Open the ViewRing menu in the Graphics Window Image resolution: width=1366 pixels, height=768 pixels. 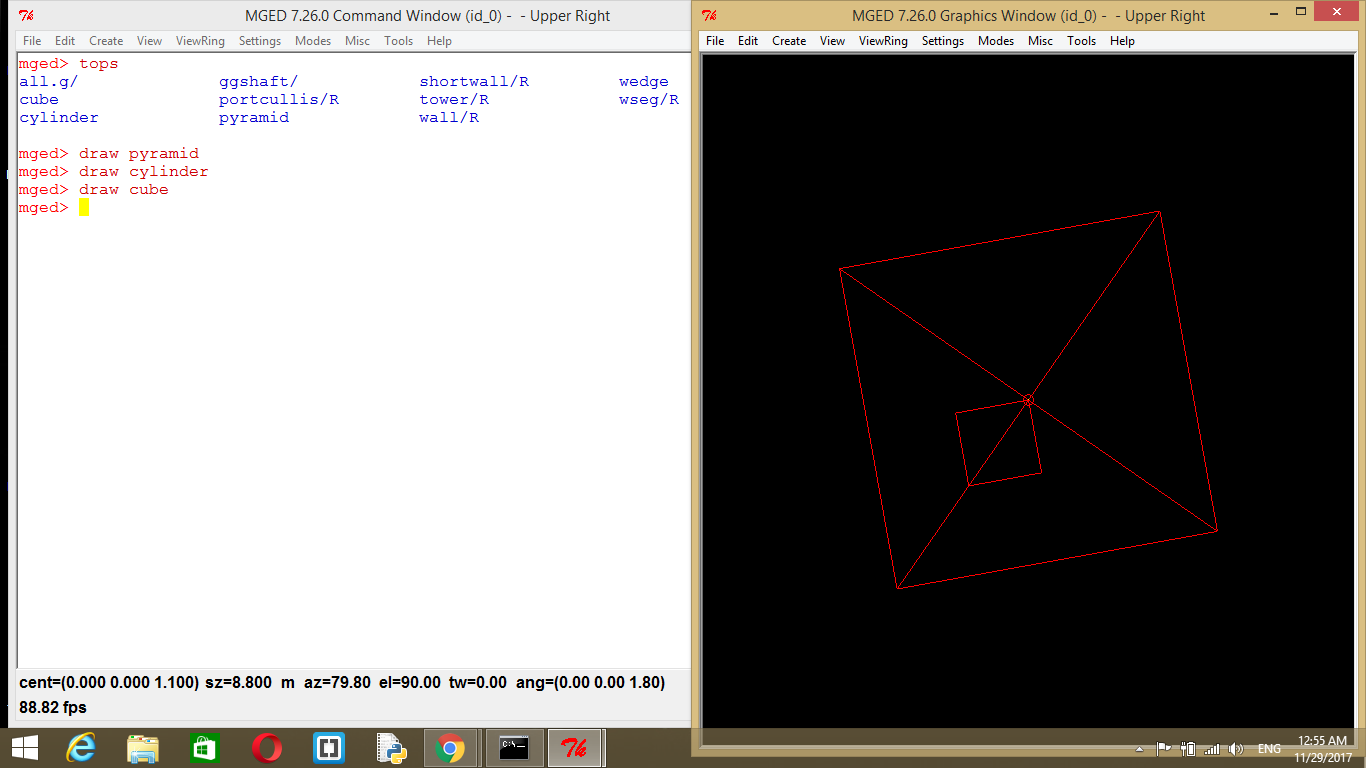tap(883, 41)
